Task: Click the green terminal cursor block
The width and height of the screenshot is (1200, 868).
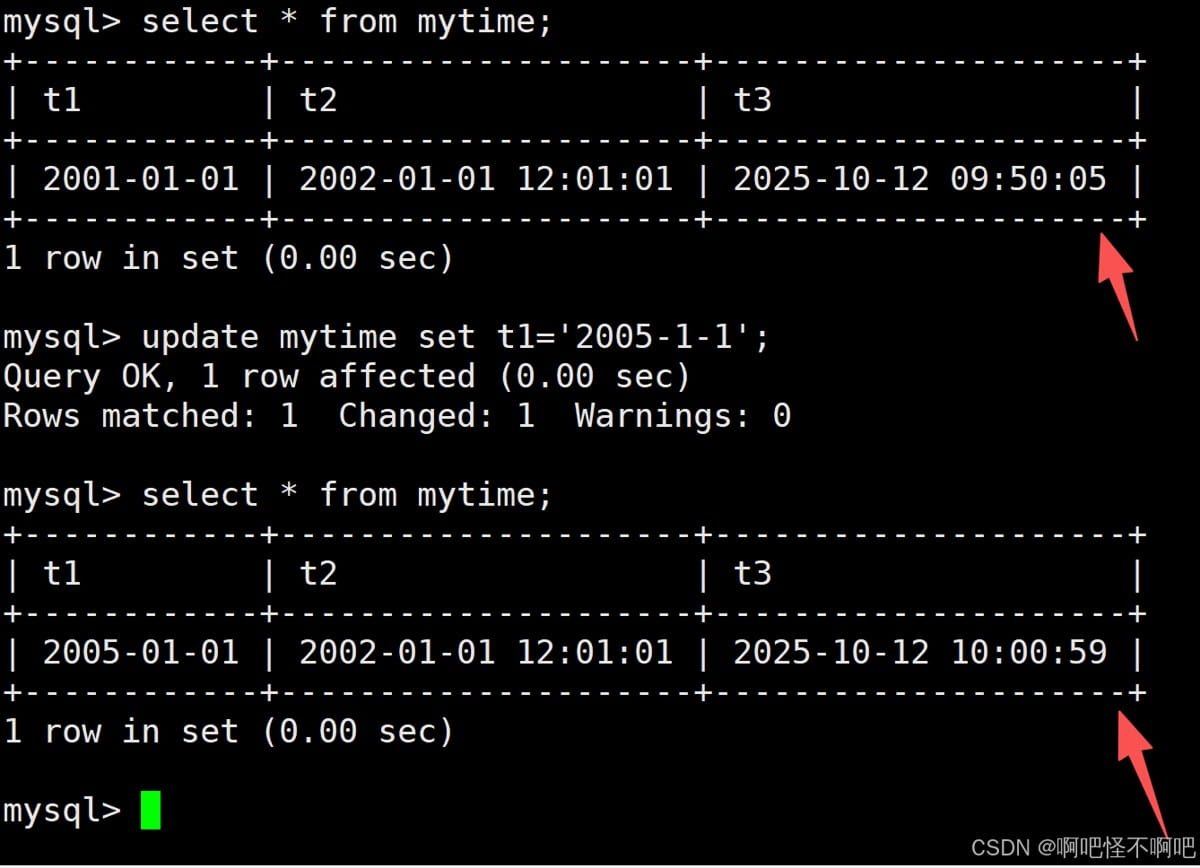Action: (x=150, y=810)
